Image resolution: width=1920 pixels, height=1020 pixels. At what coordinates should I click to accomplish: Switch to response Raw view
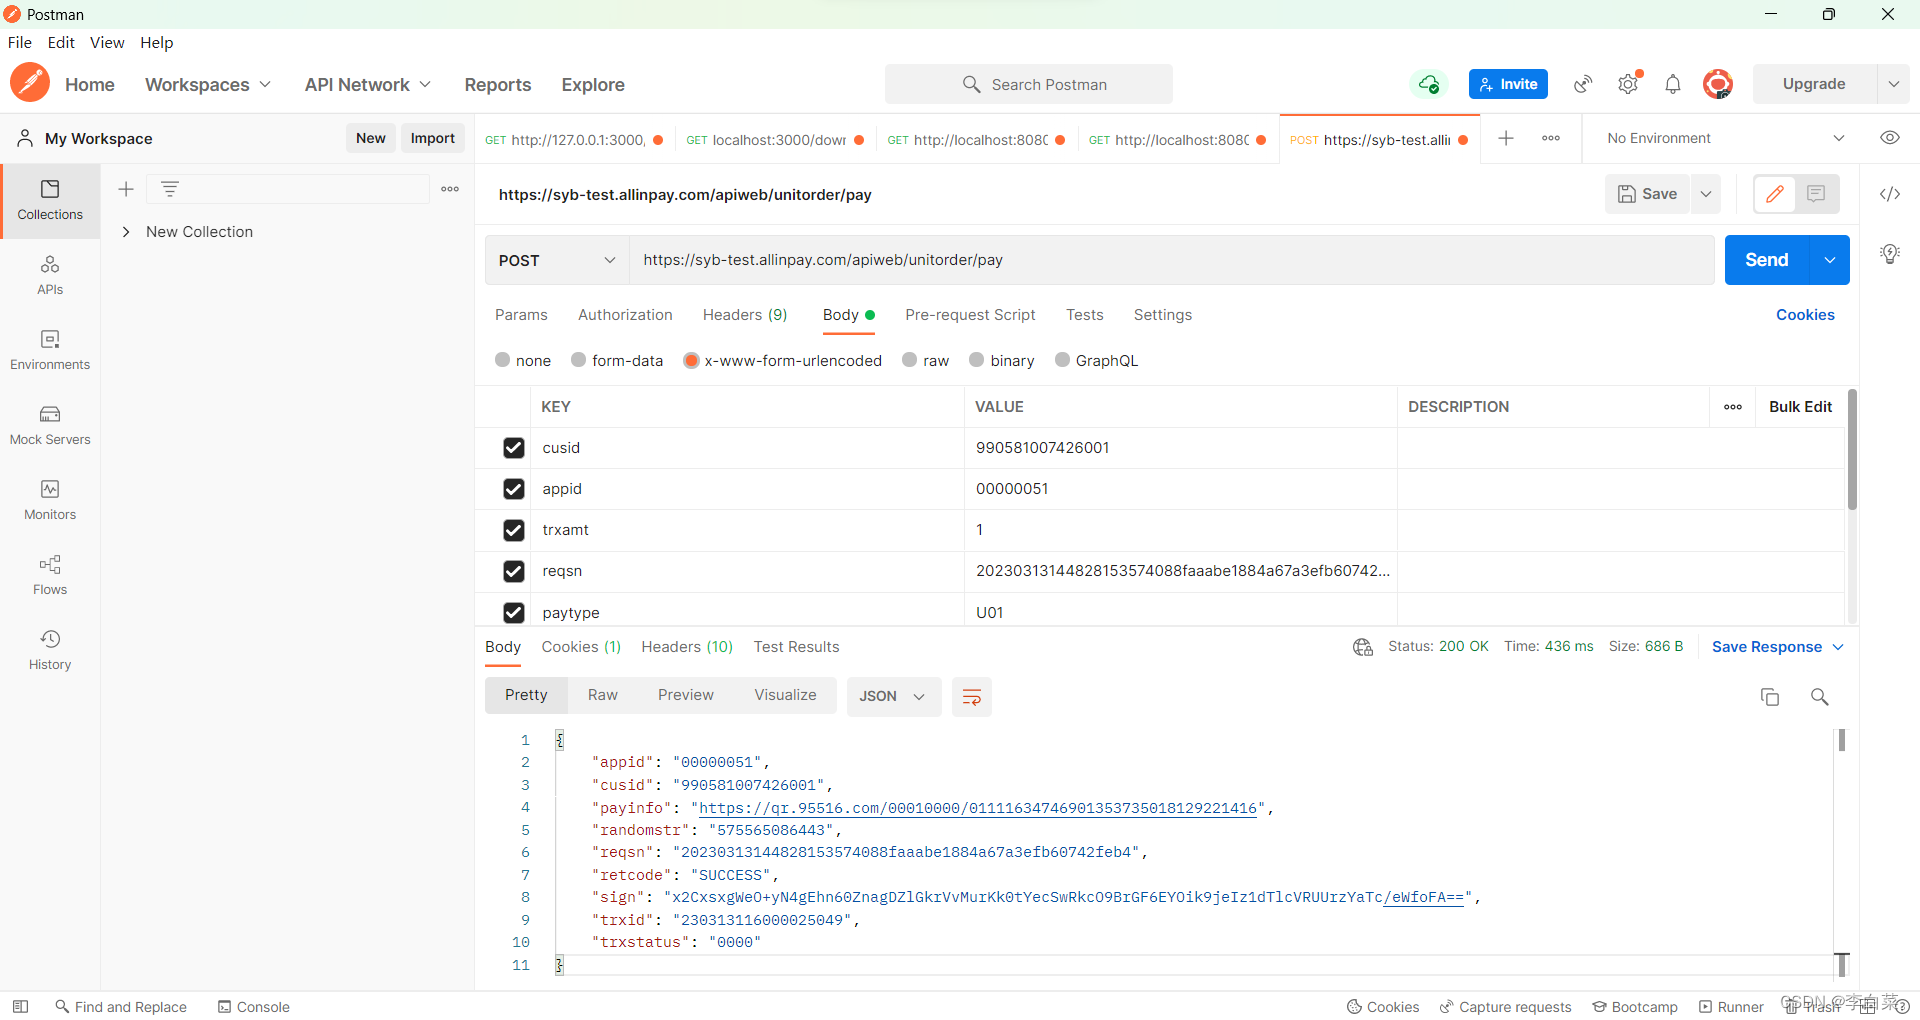click(x=602, y=695)
